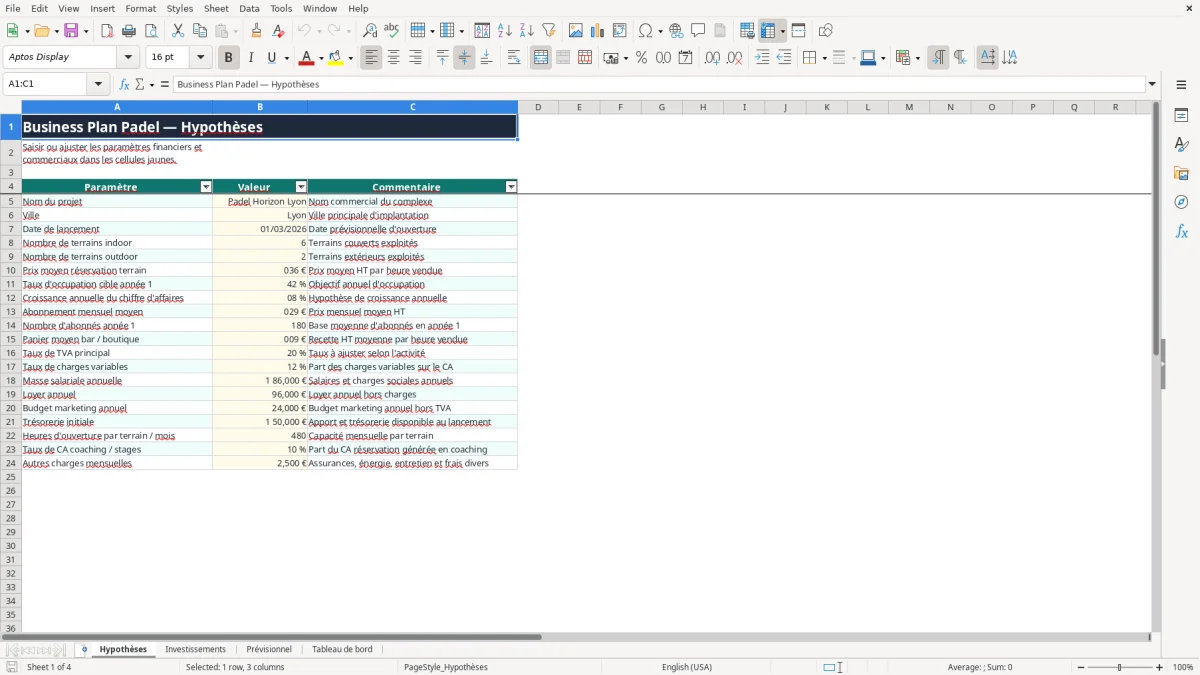Toggle Freeze Rows and Columns button
The width and height of the screenshot is (1200, 675).
[768, 31]
